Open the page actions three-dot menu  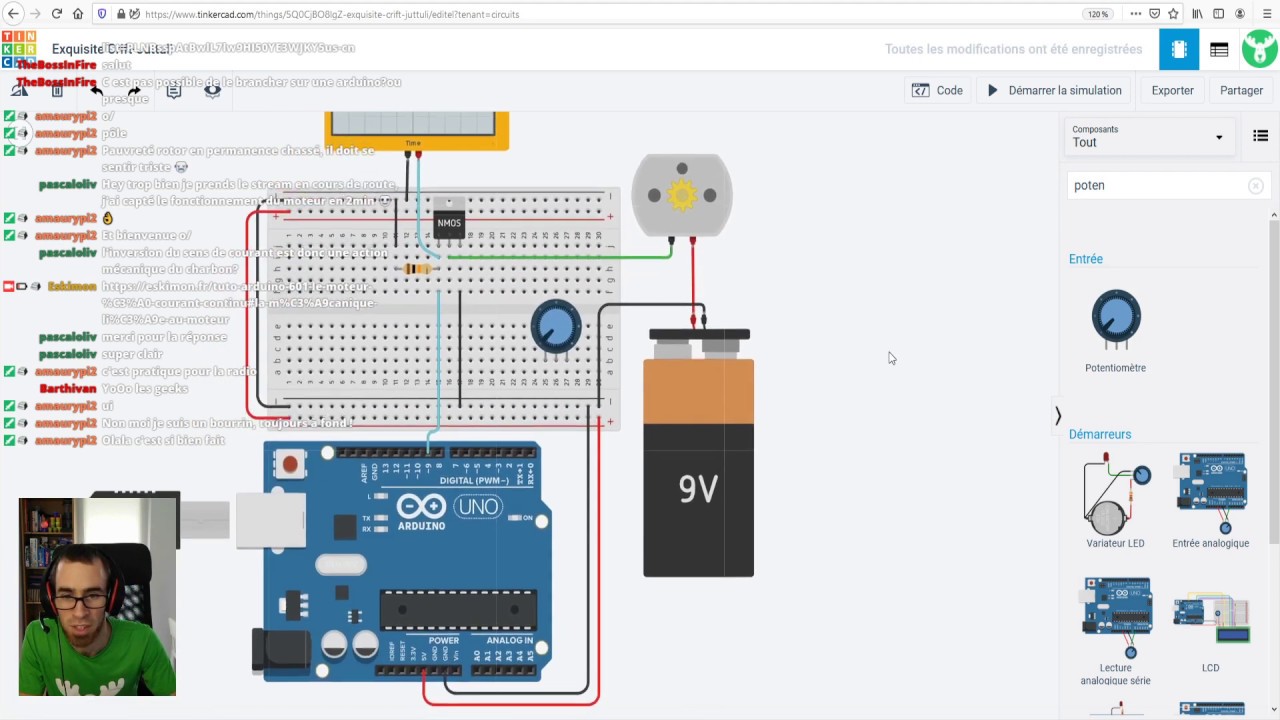tap(1135, 14)
